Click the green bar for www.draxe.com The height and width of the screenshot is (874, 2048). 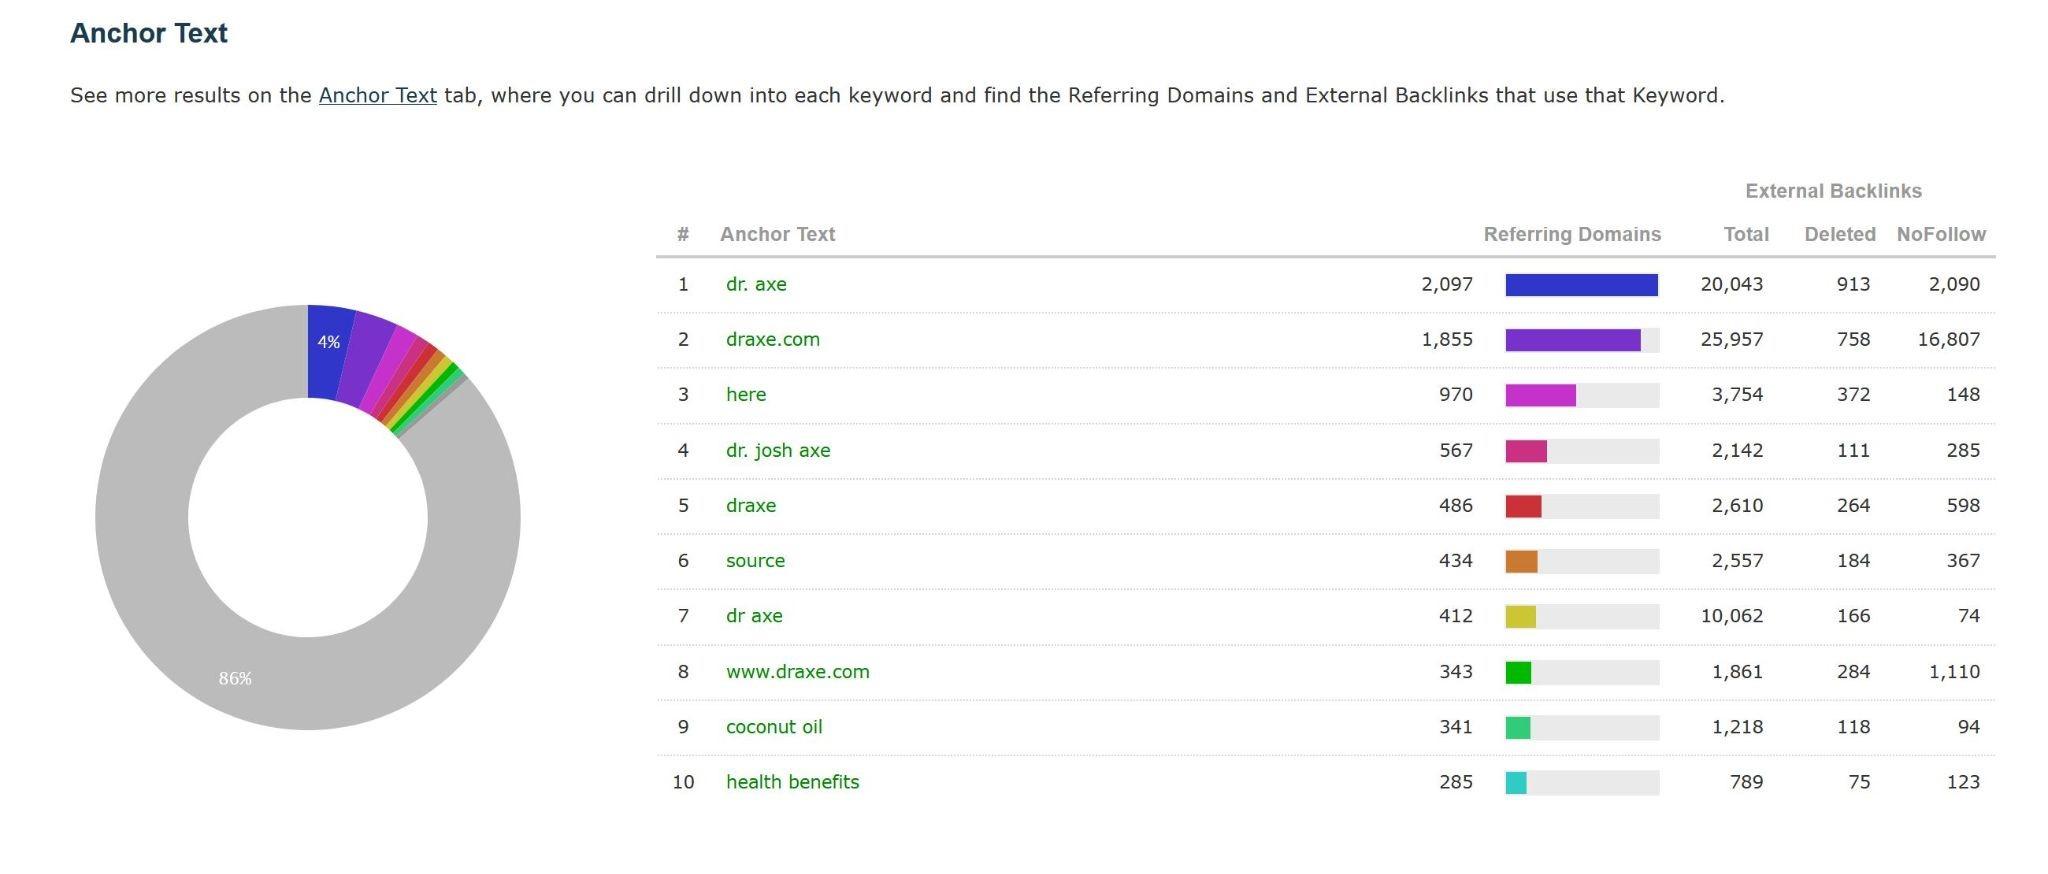1518,672
